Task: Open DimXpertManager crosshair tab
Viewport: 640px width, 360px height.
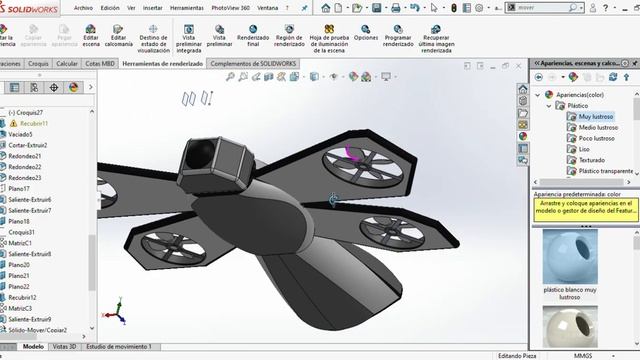Action: 53,87
